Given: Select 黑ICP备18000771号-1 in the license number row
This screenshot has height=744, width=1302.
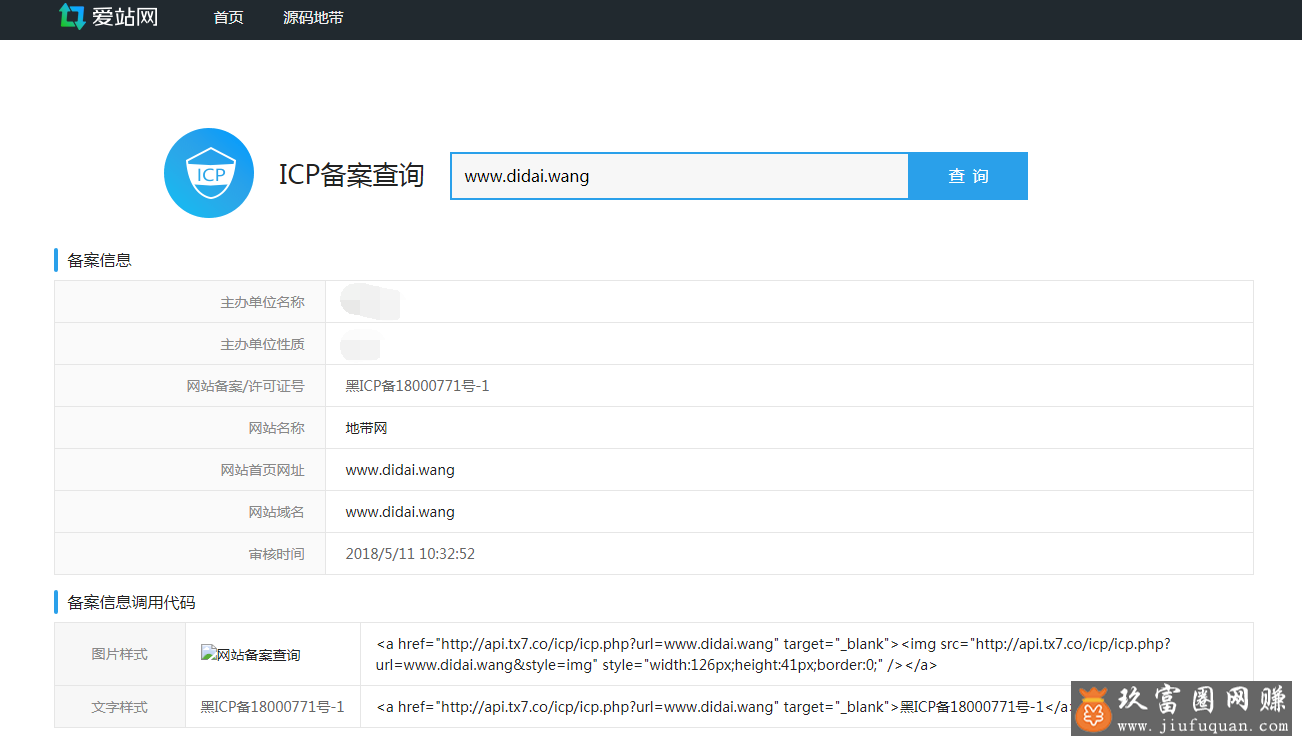Looking at the screenshot, I should coord(417,386).
